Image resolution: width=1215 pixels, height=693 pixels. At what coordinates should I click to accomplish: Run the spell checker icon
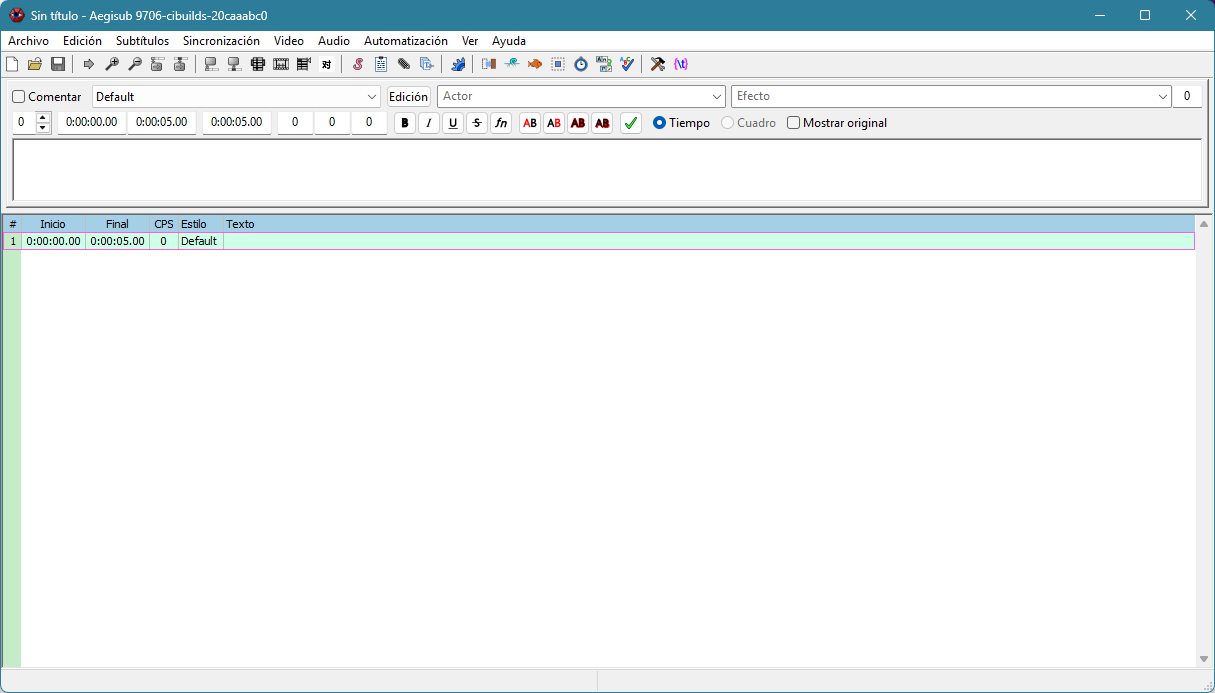click(x=627, y=64)
